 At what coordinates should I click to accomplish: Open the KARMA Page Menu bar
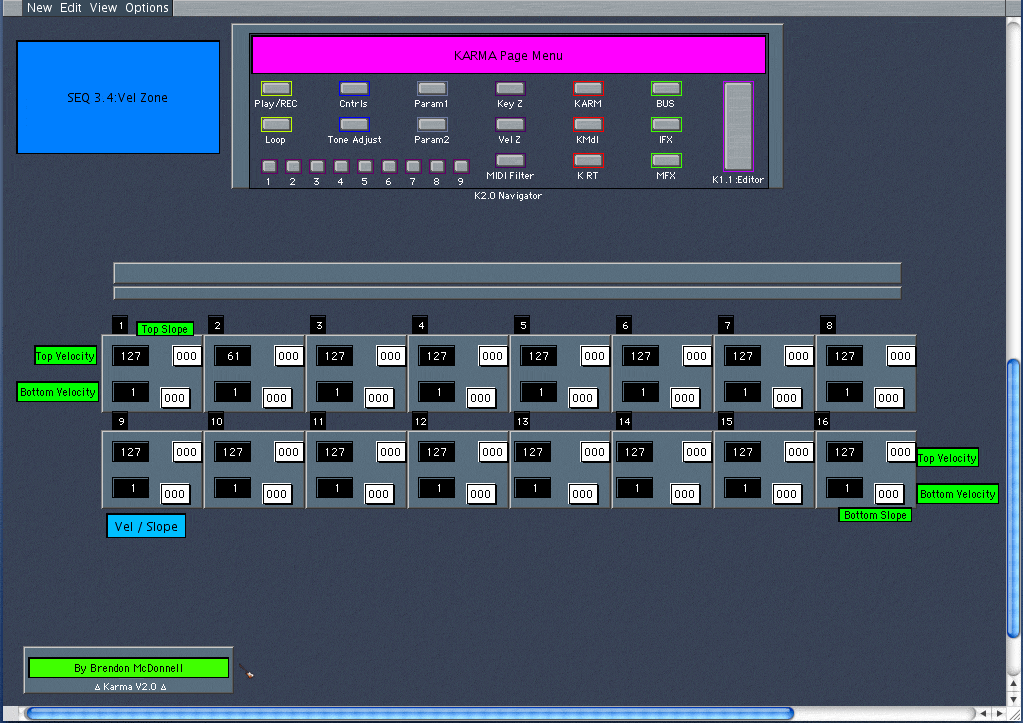coord(508,56)
